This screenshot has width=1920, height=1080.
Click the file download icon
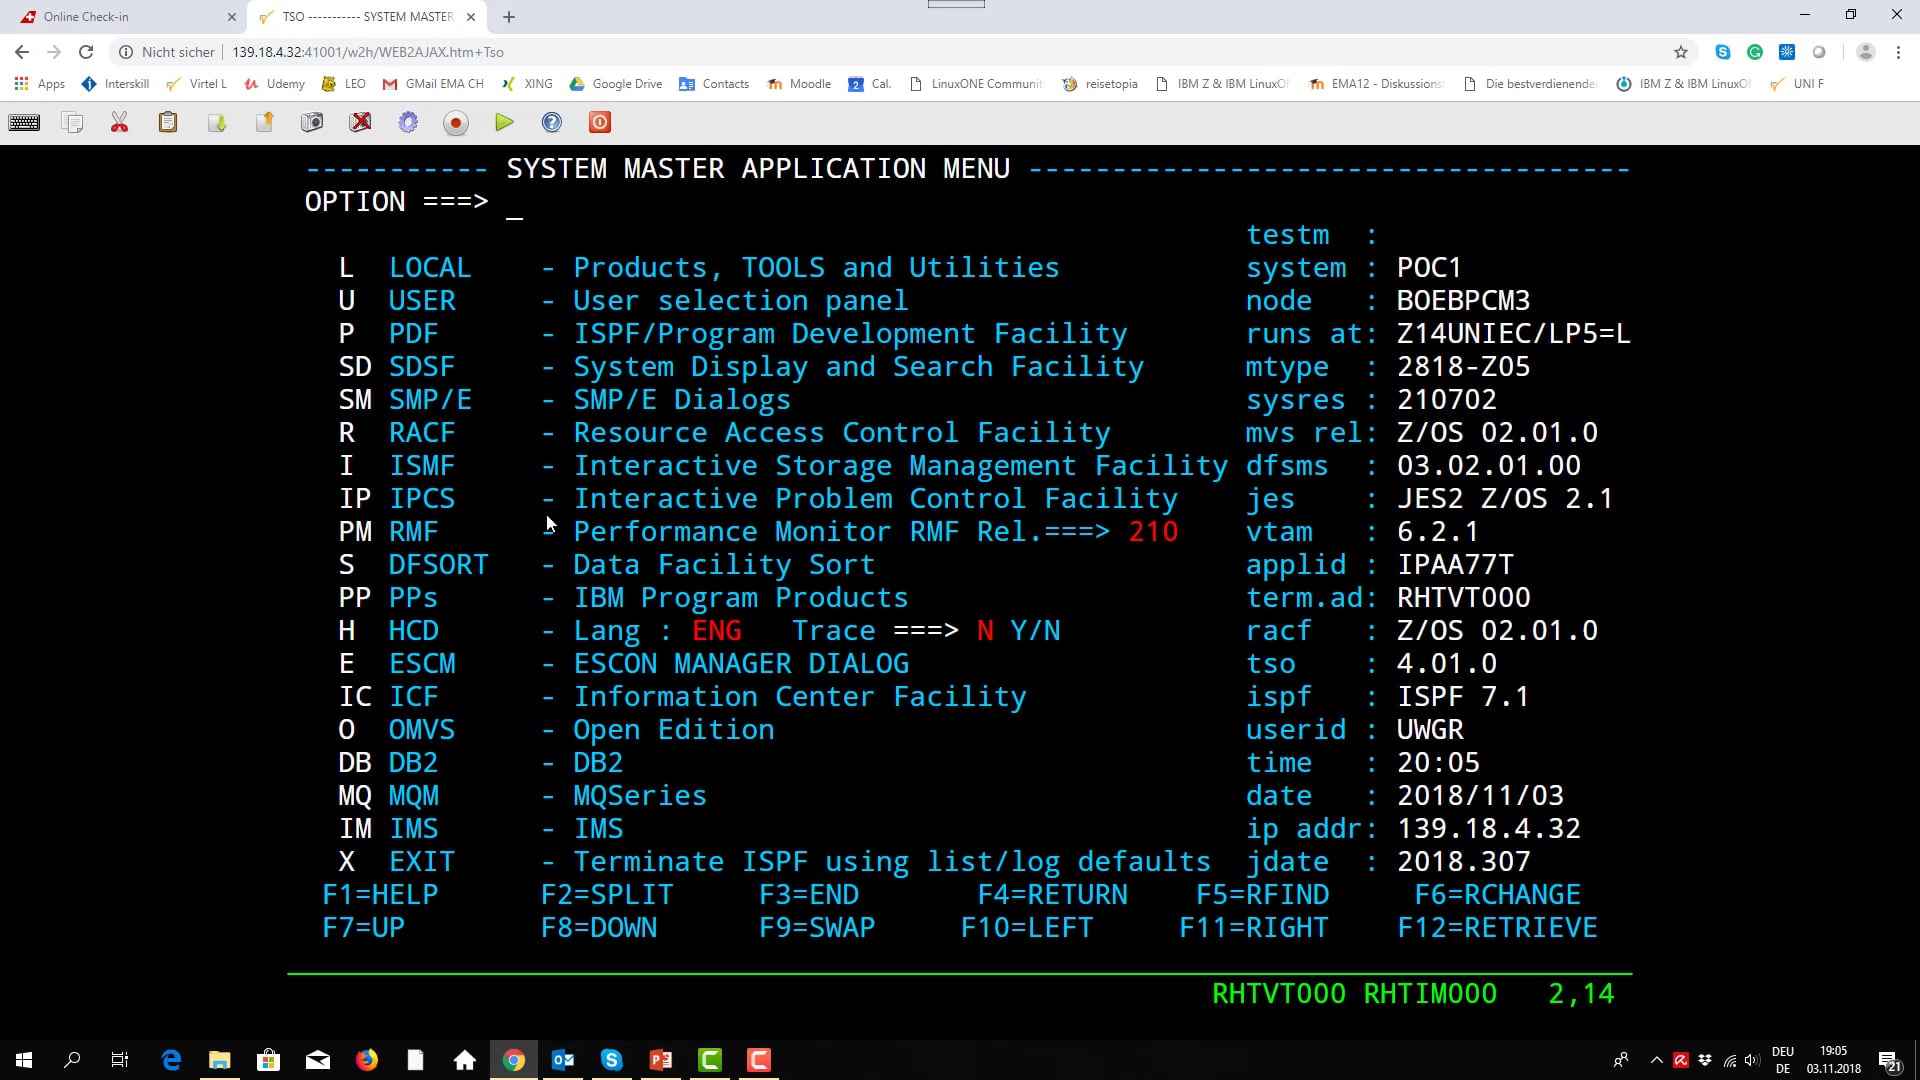[x=216, y=122]
